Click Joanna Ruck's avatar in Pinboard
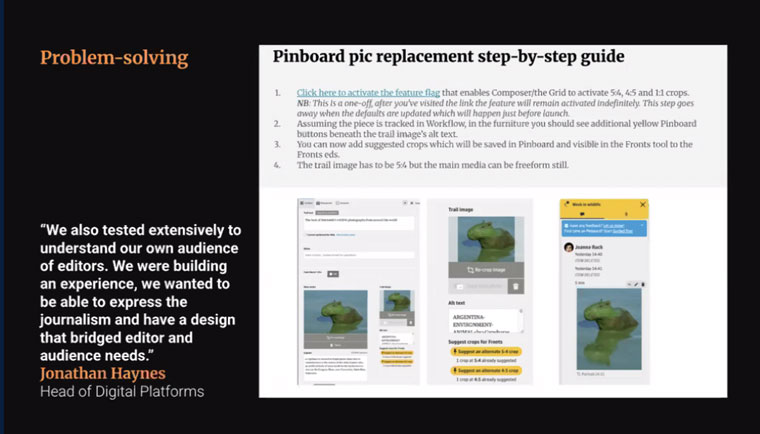 [x=569, y=247]
